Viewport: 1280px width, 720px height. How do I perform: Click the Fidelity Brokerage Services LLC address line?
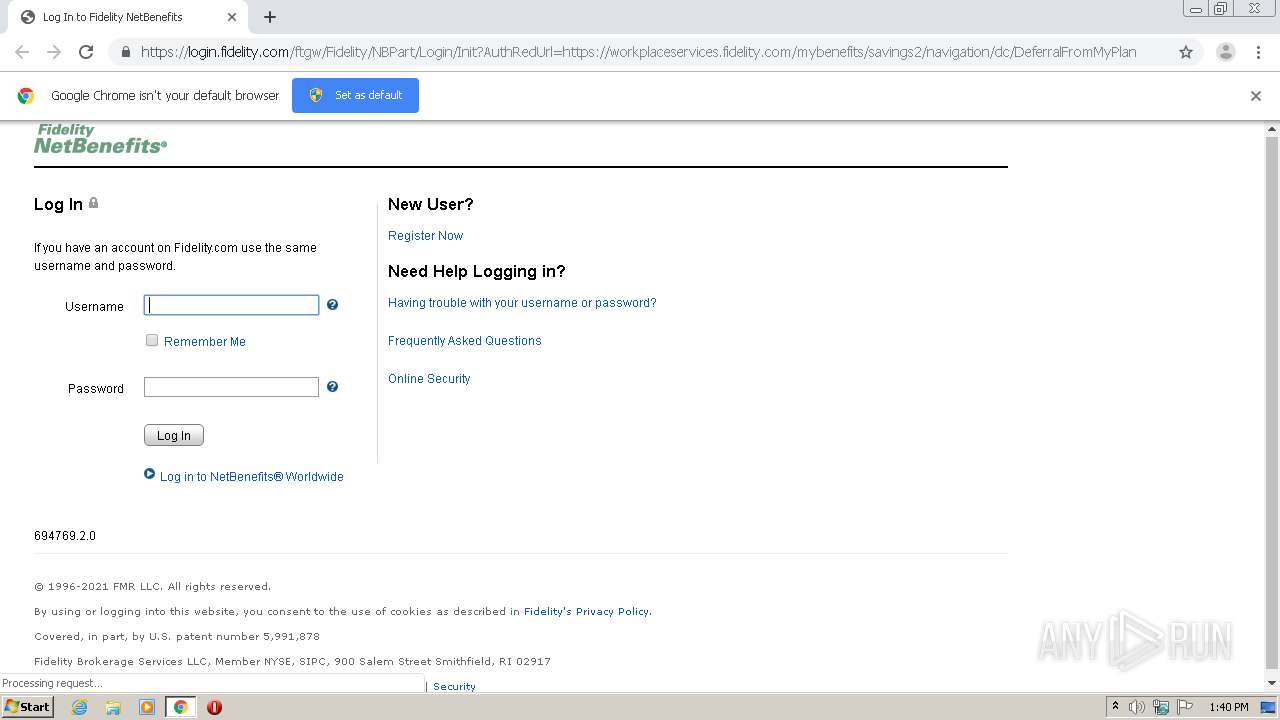click(x=292, y=662)
